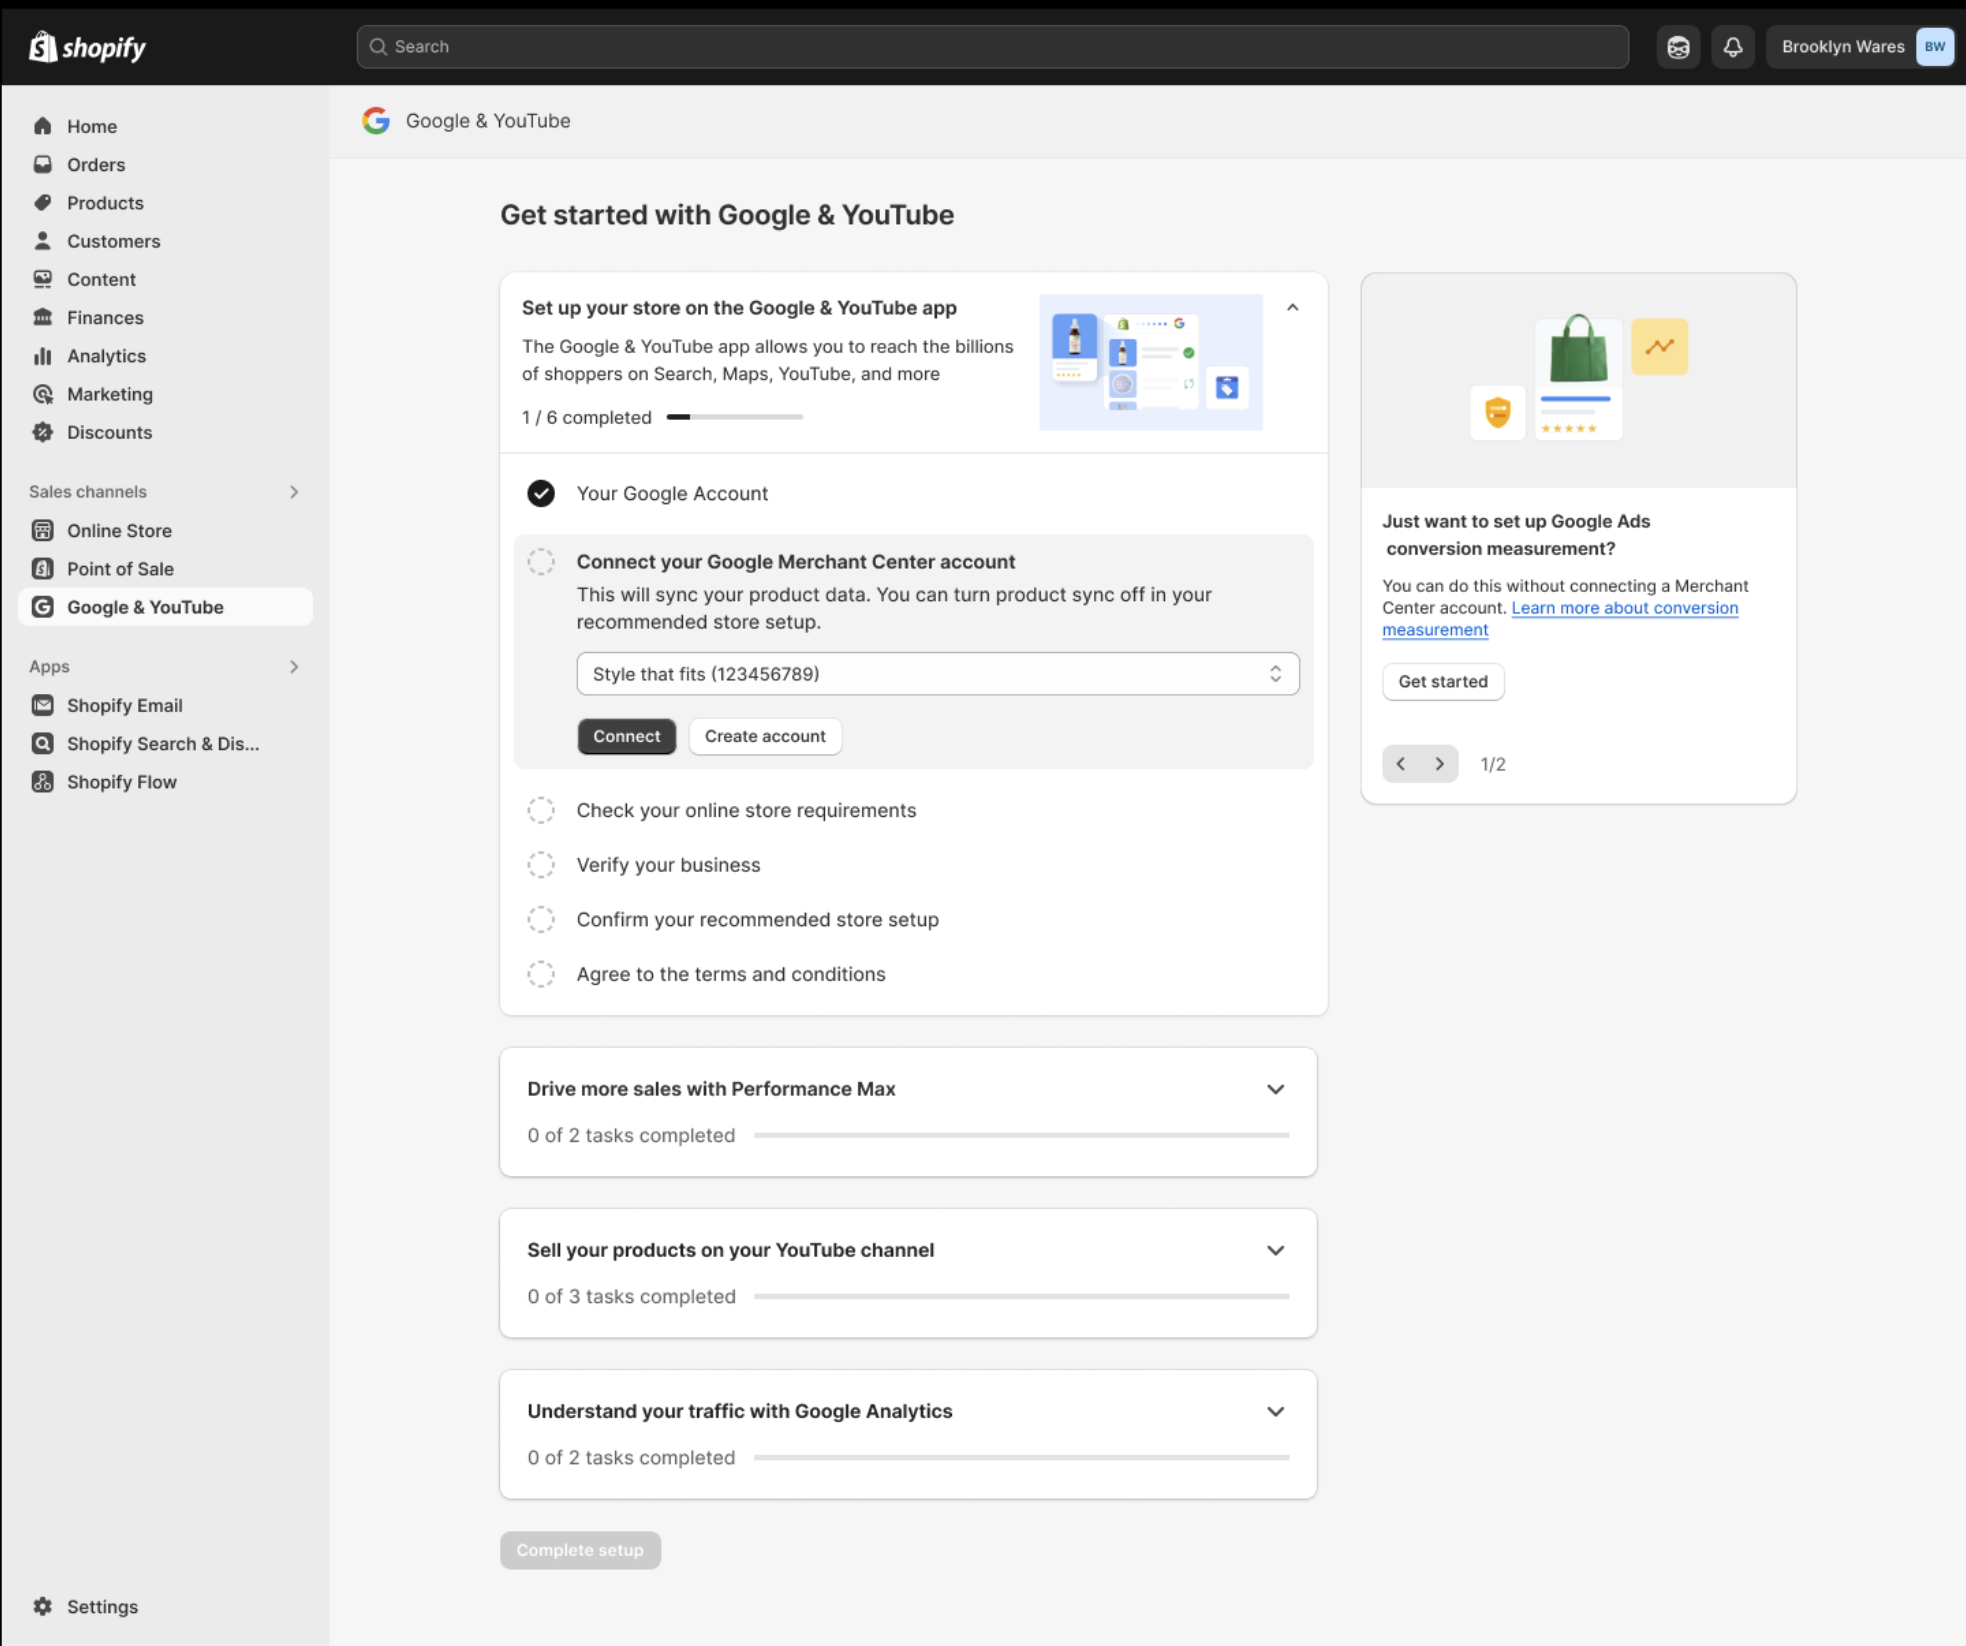
Task: Click the Google G logo in page header
Action: (x=376, y=121)
